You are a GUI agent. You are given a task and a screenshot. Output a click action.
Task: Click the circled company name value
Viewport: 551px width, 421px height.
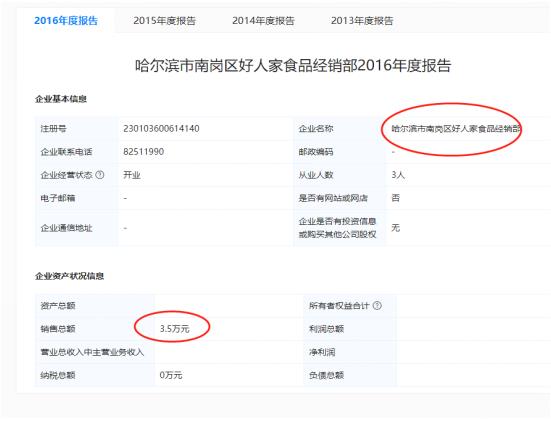click(456, 129)
